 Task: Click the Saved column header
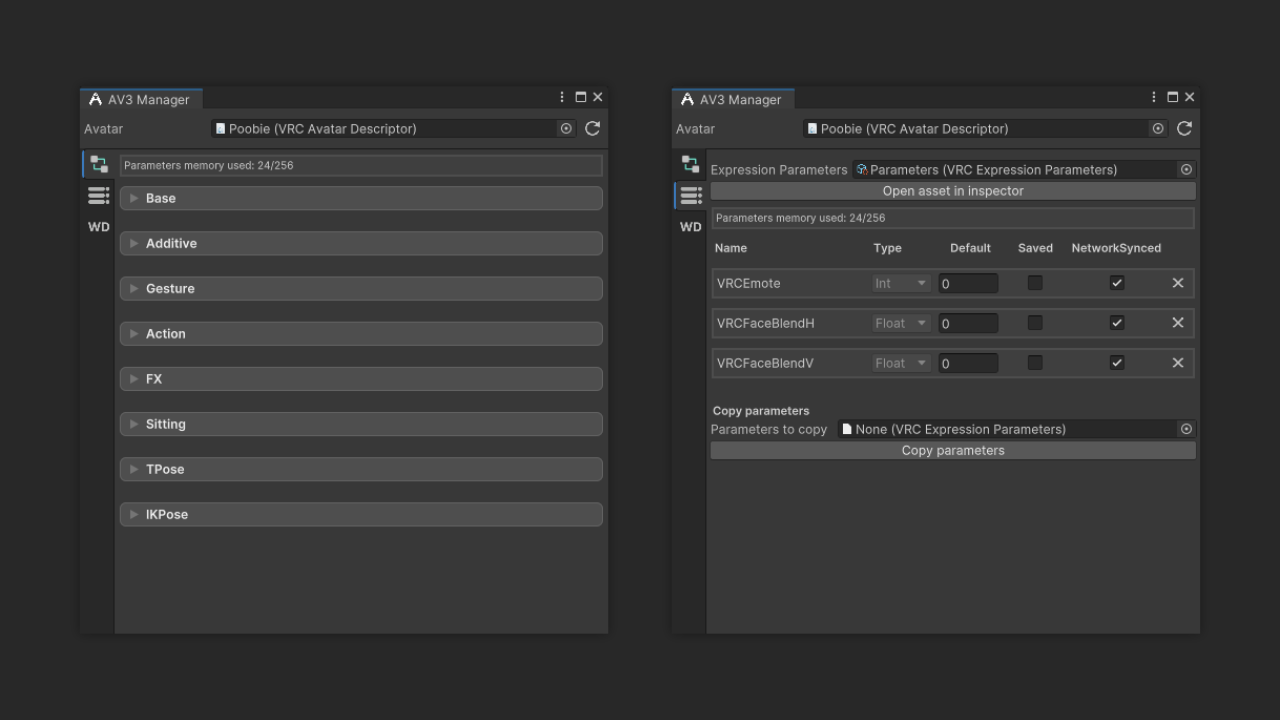coord(1035,248)
